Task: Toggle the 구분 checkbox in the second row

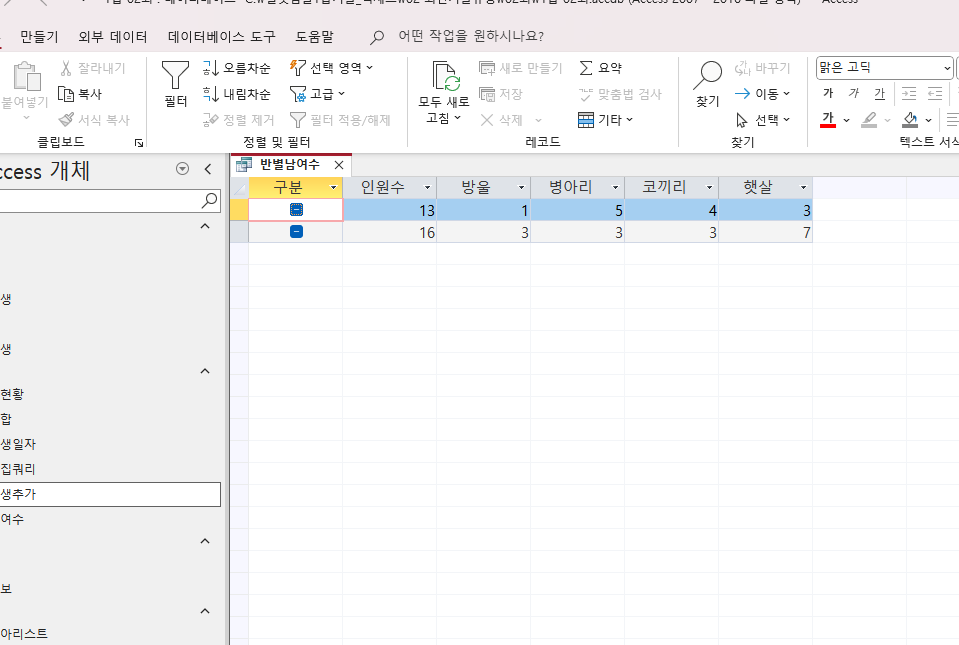Action: 296,232
